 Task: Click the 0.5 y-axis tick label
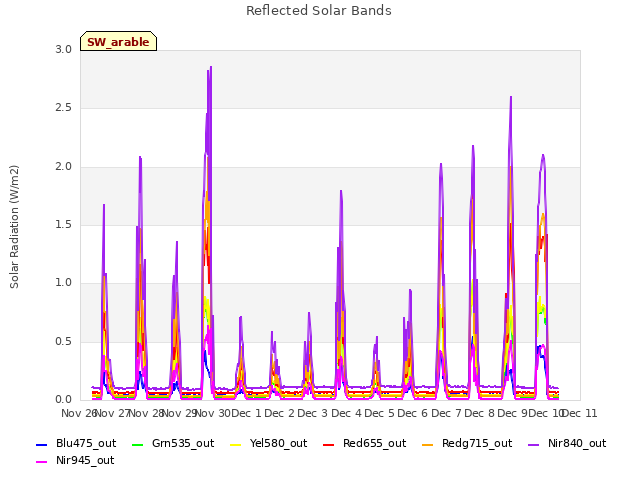click(x=63, y=342)
